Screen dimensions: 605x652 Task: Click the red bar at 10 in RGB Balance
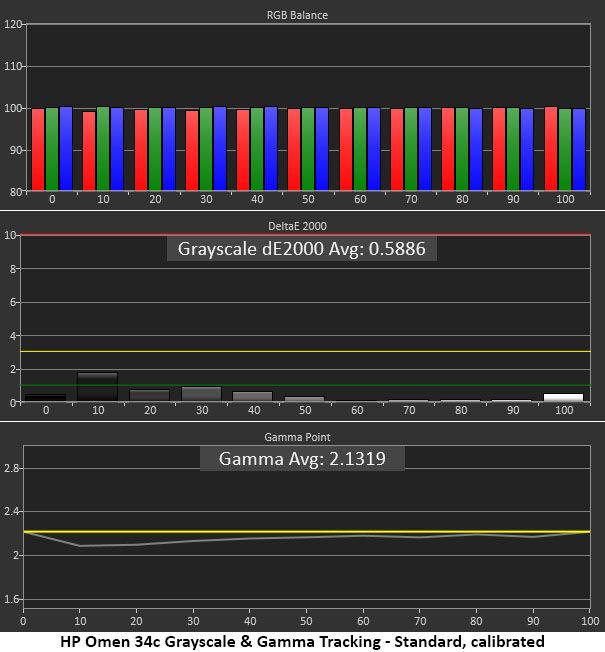click(89, 151)
